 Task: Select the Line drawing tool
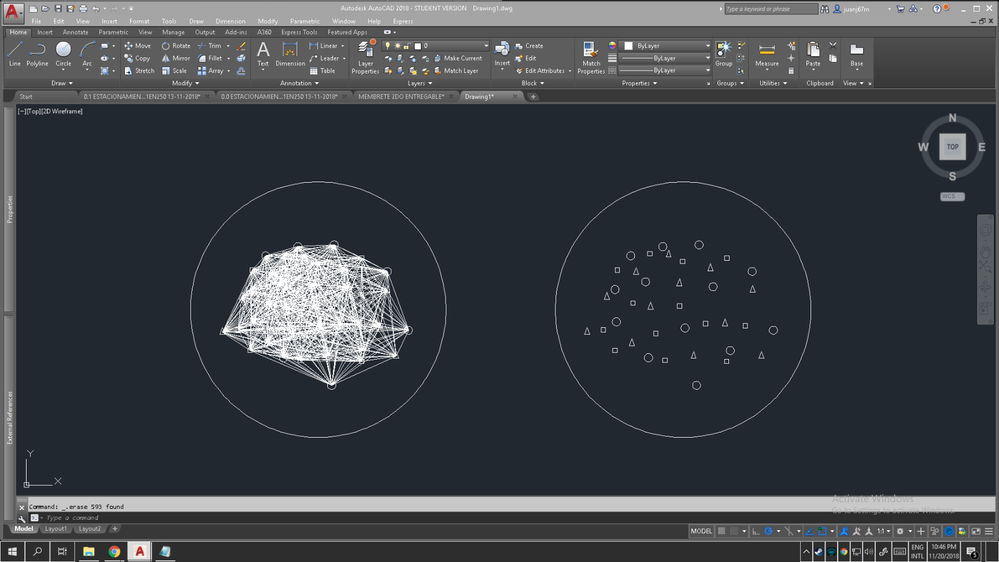click(15, 53)
